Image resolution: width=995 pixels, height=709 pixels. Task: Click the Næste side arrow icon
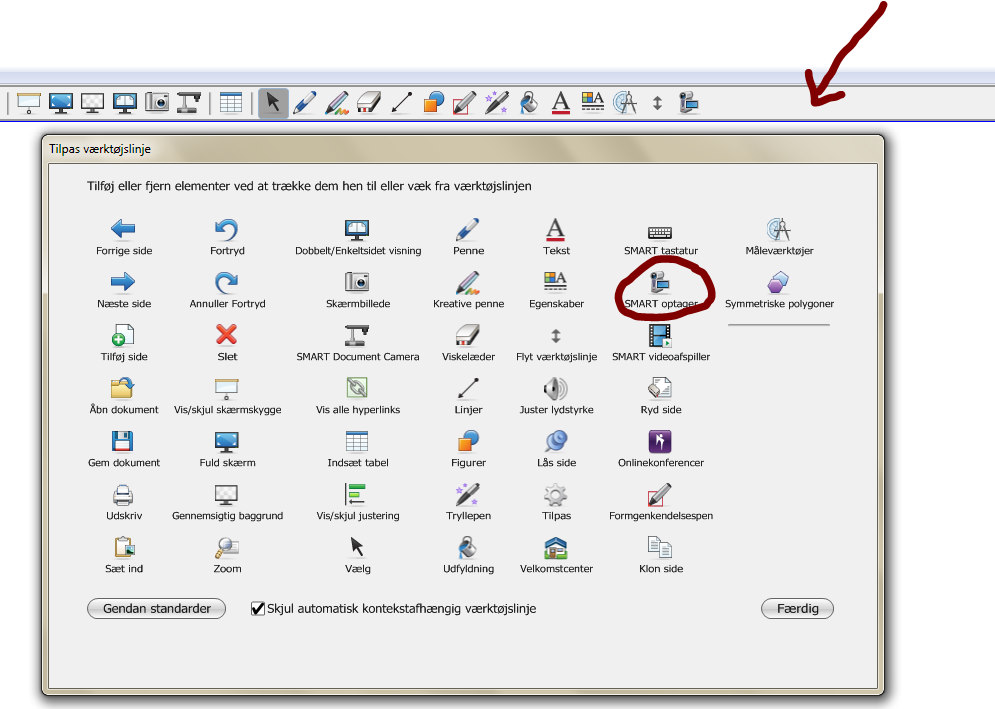point(123,281)
